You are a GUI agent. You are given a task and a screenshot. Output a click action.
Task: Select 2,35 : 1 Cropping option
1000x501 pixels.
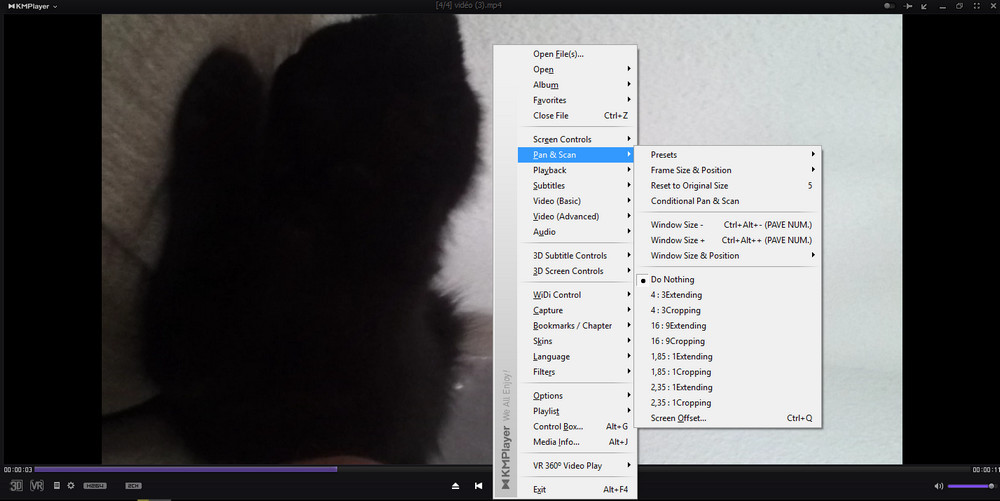(728, 403)
